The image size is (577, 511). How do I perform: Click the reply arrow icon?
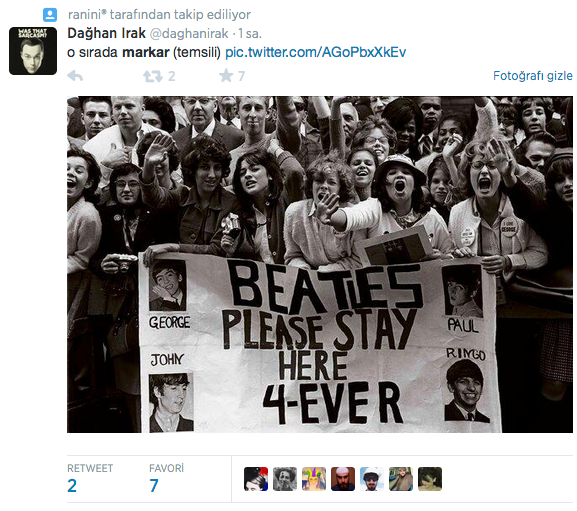75,76
